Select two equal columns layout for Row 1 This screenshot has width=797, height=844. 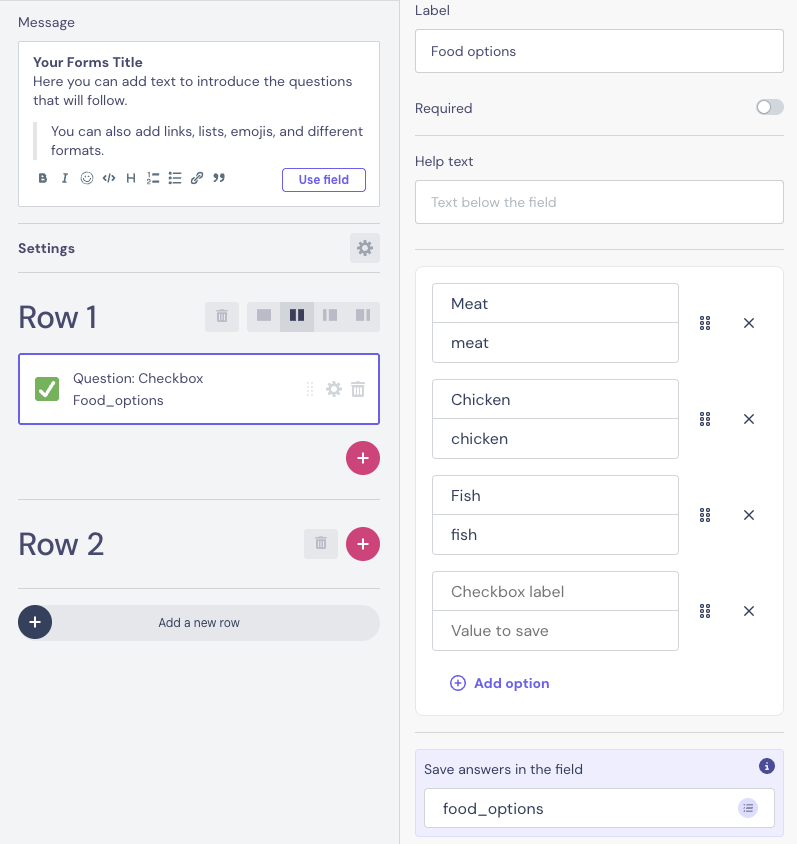coord(297,317)
